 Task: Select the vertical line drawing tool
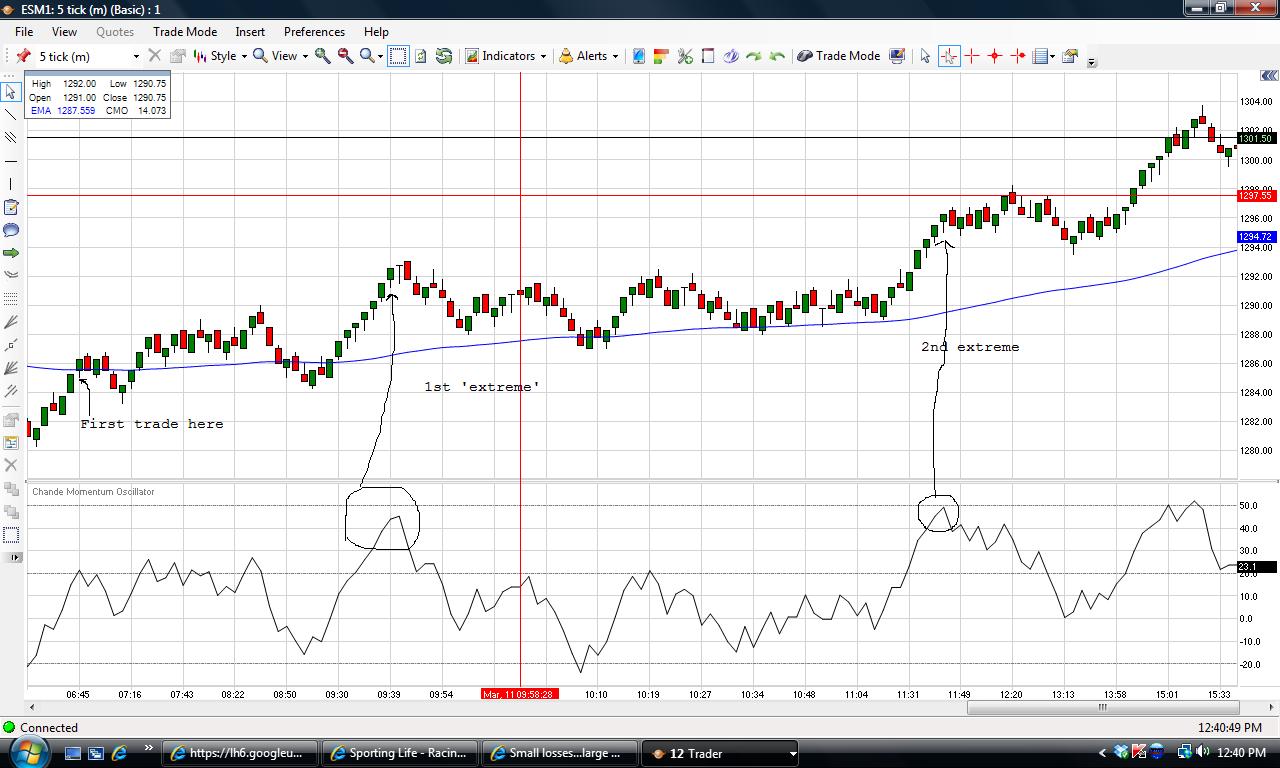[x=11, y=184]
